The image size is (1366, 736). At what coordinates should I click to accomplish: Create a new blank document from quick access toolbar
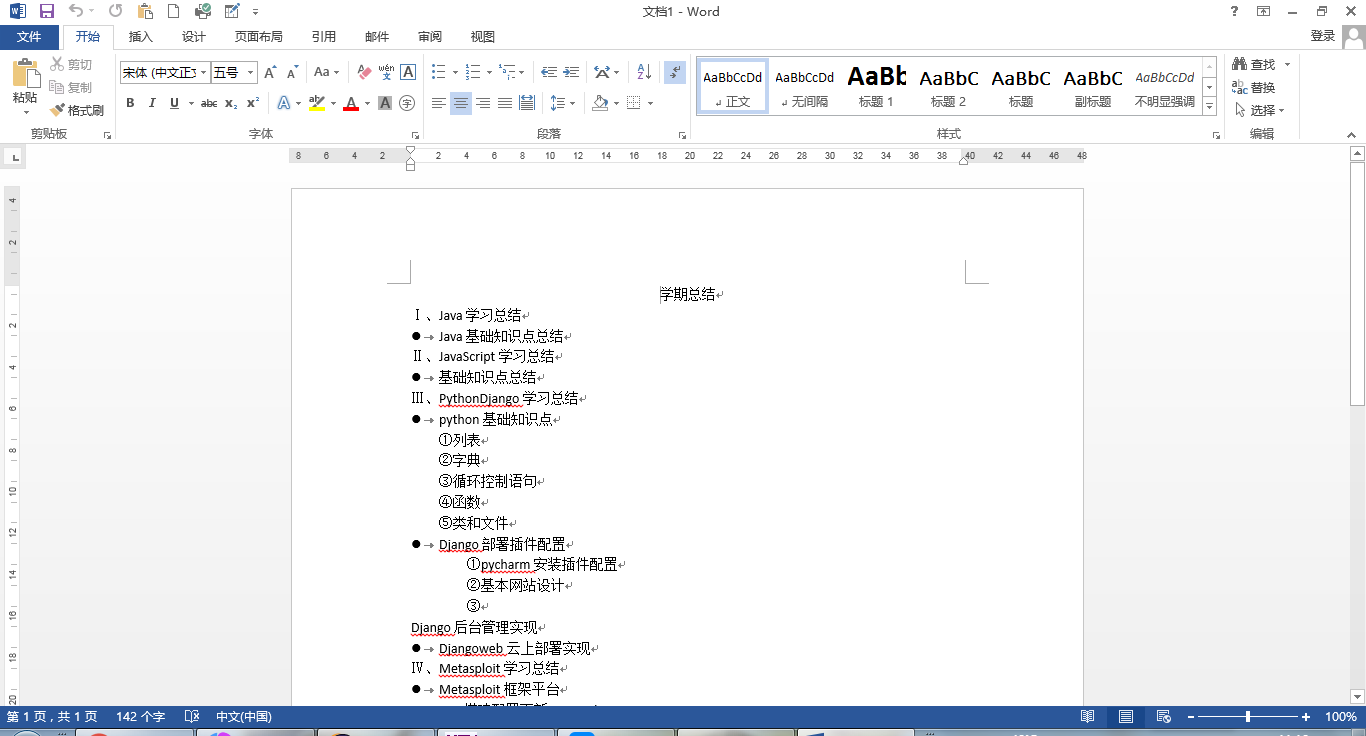[x=174, y=12]
